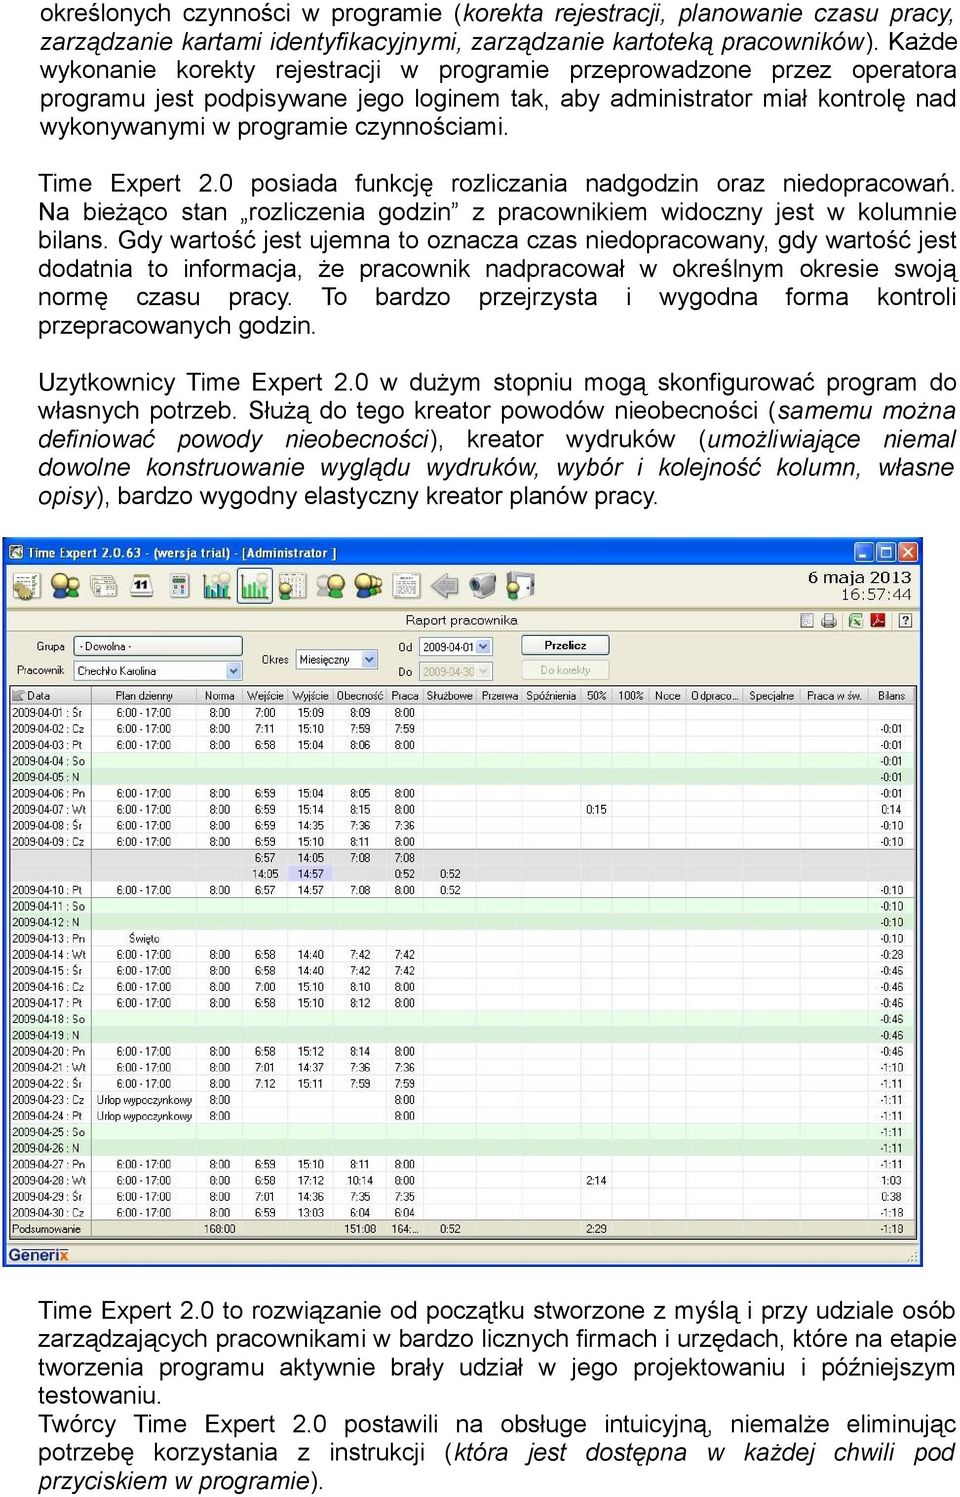Open the help question mark icon
Screen dimensions: 960x1497
click(x=905, y=620)
